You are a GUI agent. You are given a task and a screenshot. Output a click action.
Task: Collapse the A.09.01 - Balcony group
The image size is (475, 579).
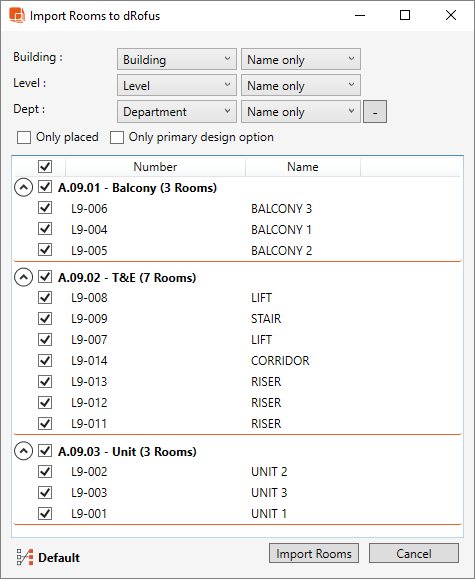(x=23, y=188)
